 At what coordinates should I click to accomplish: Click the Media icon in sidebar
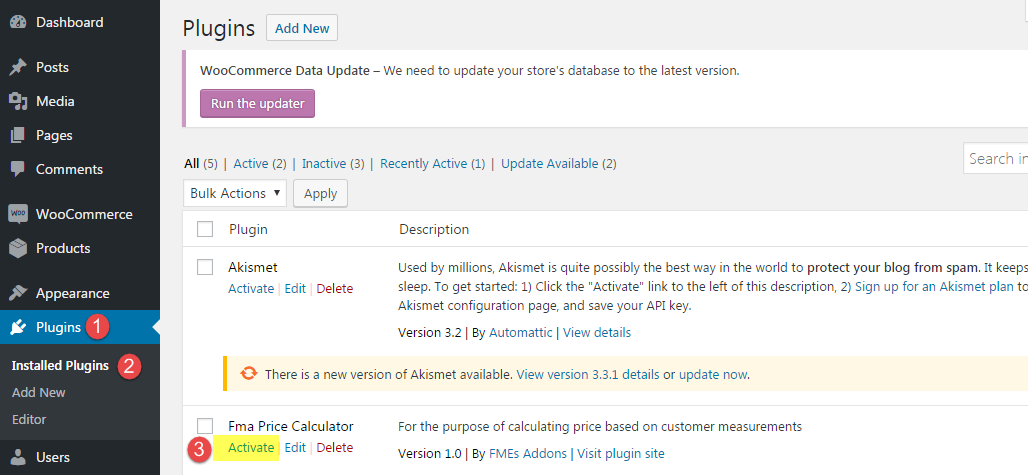click(18, 102)
